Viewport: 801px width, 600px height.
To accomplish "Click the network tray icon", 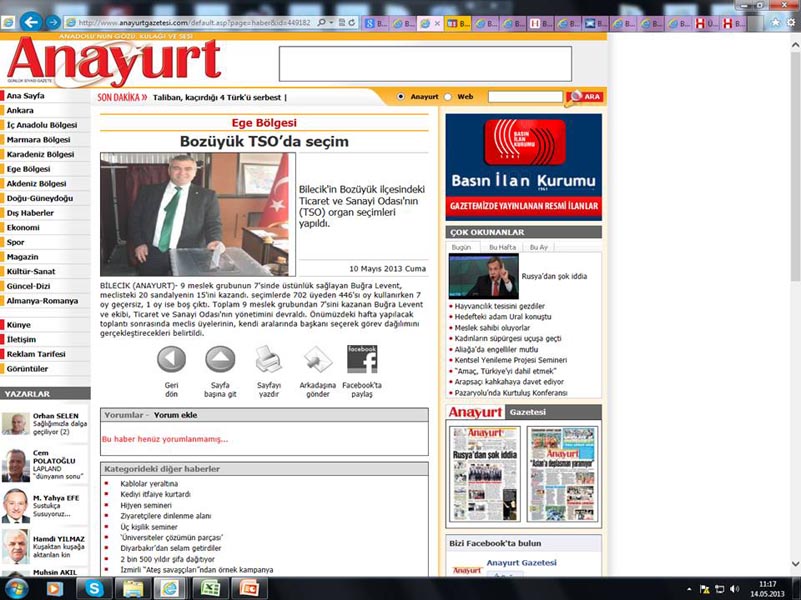I will click(720, 589).
